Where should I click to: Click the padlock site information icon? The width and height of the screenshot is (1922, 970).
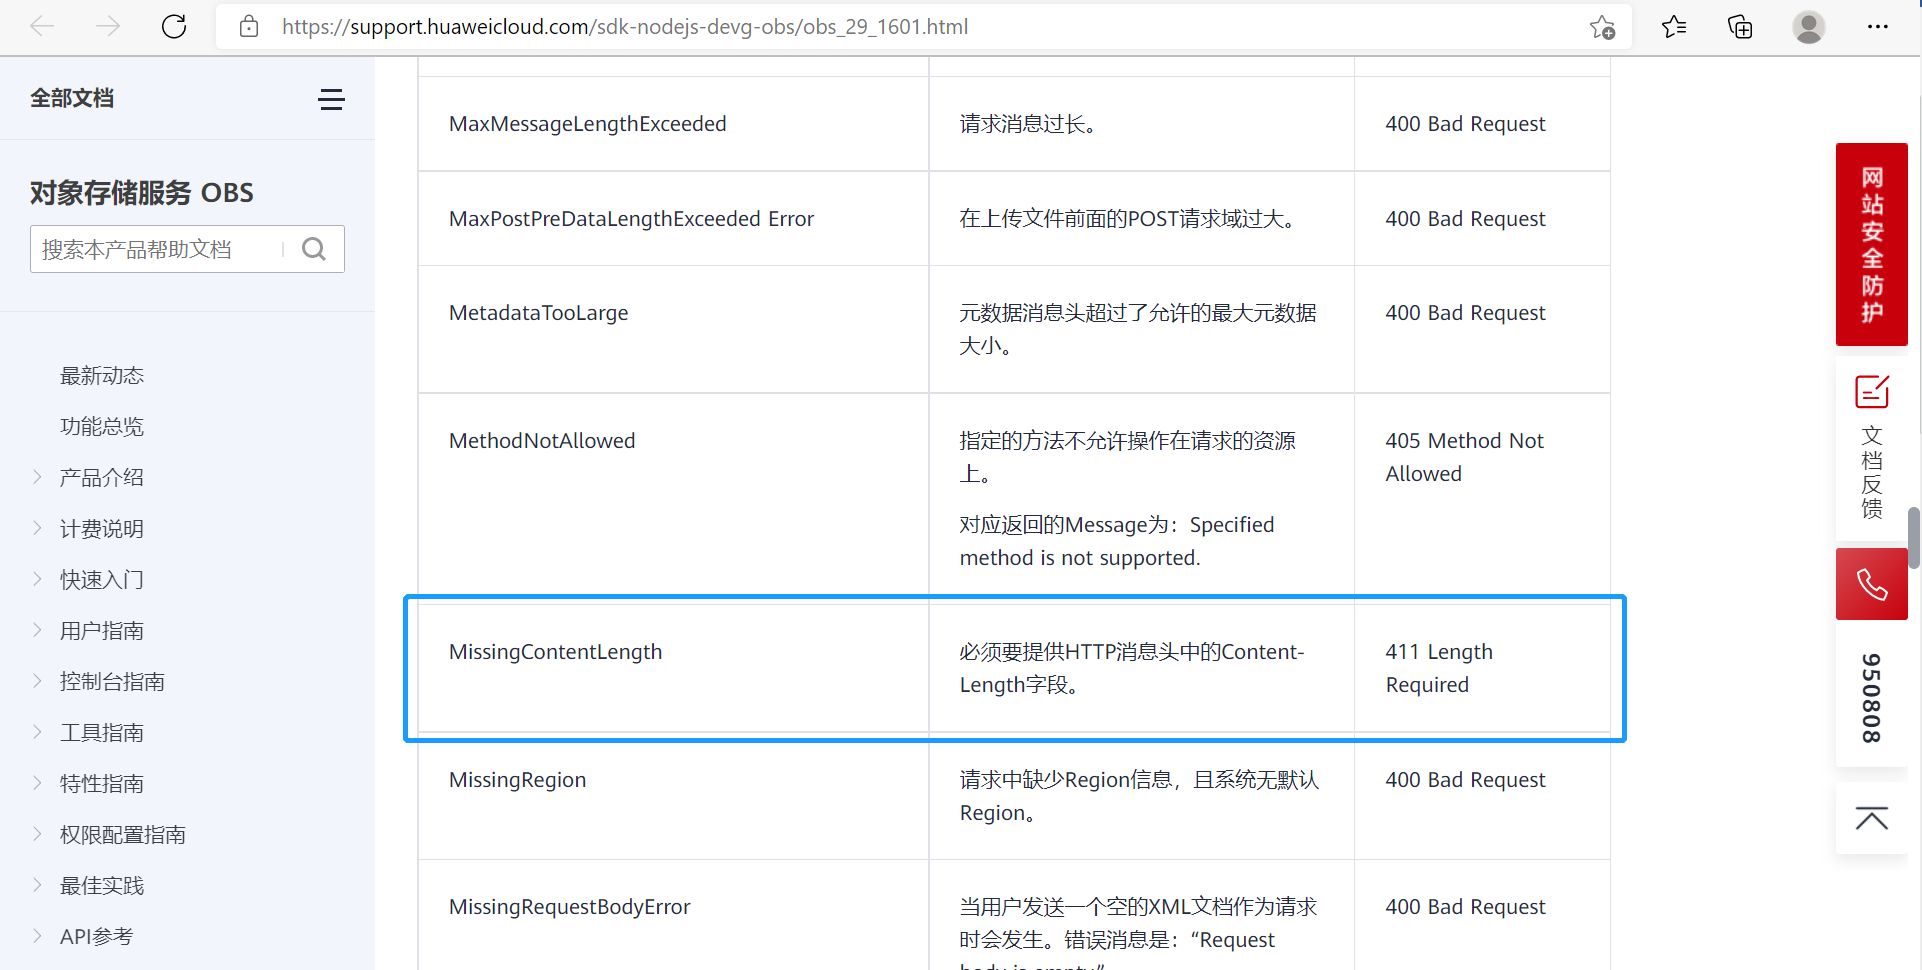tap(248, 27)
